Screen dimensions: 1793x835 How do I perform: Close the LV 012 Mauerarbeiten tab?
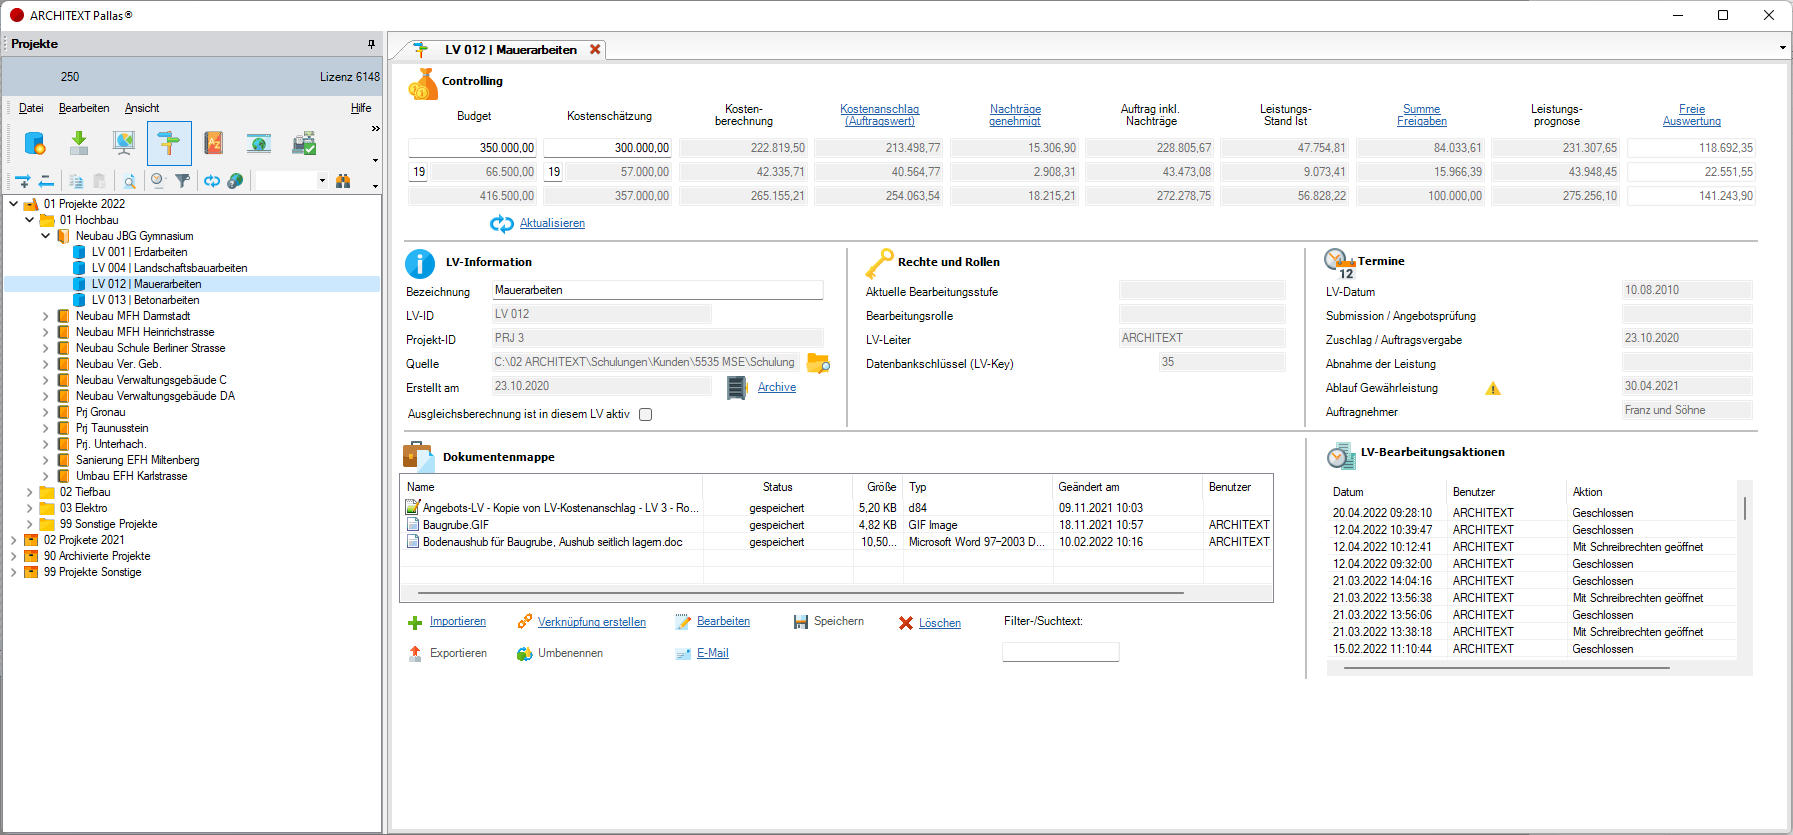click(x=595, y=49)
